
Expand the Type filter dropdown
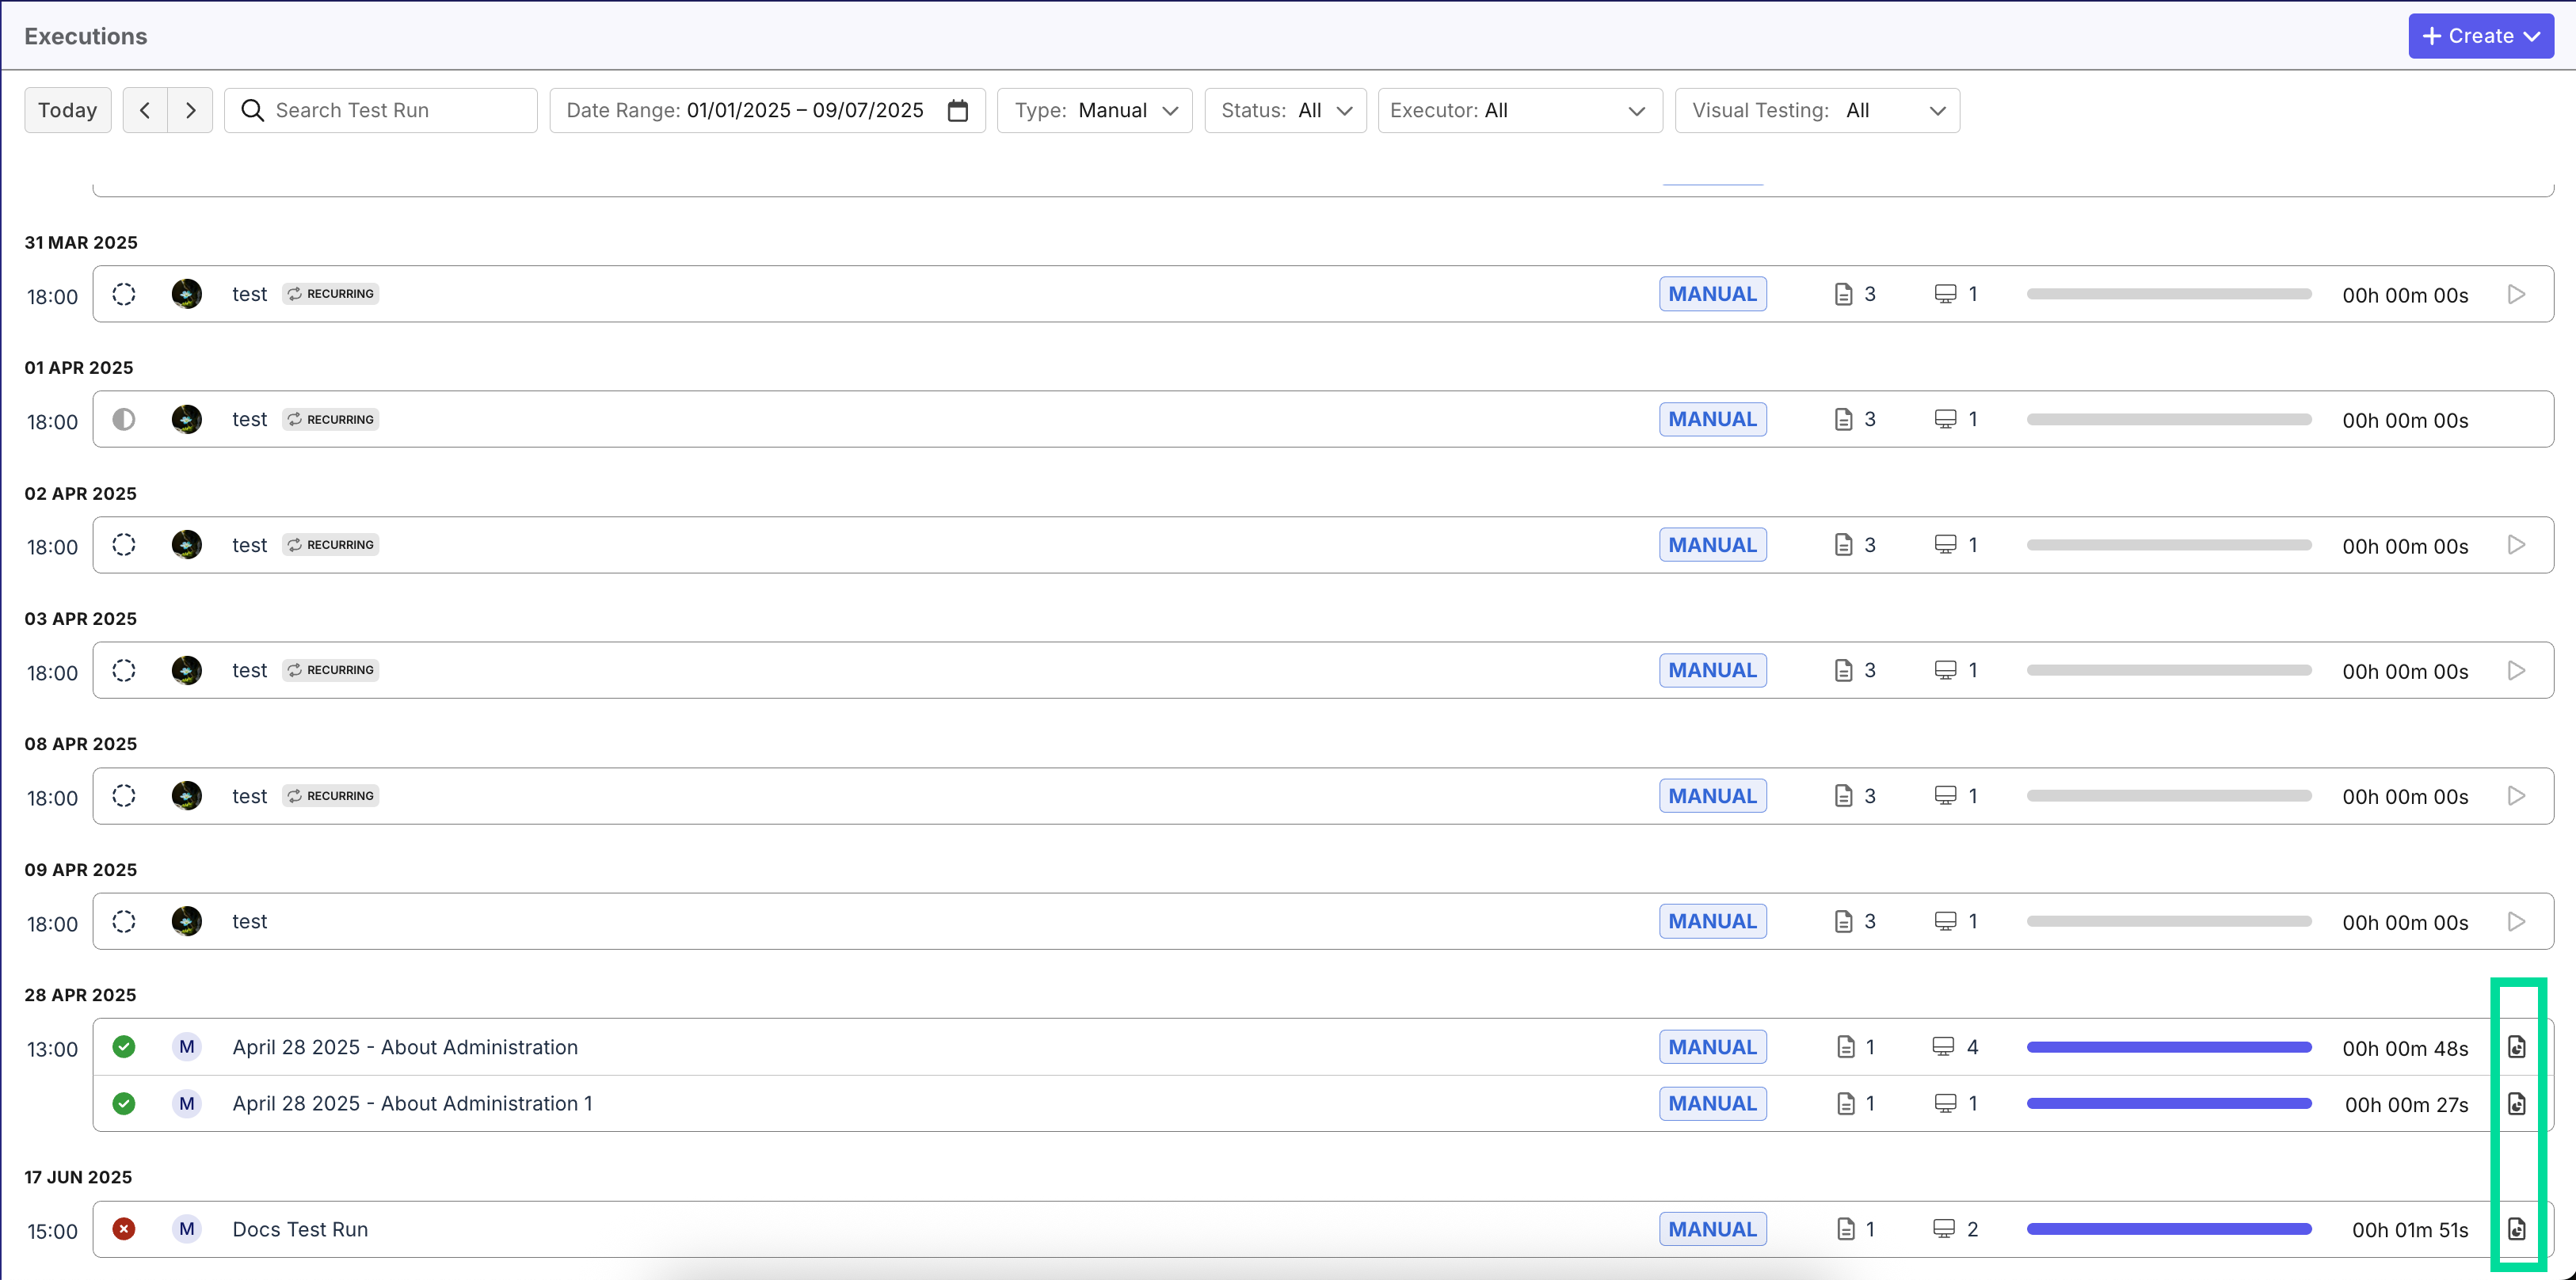pyautogui.click(x=1095, y=110)
